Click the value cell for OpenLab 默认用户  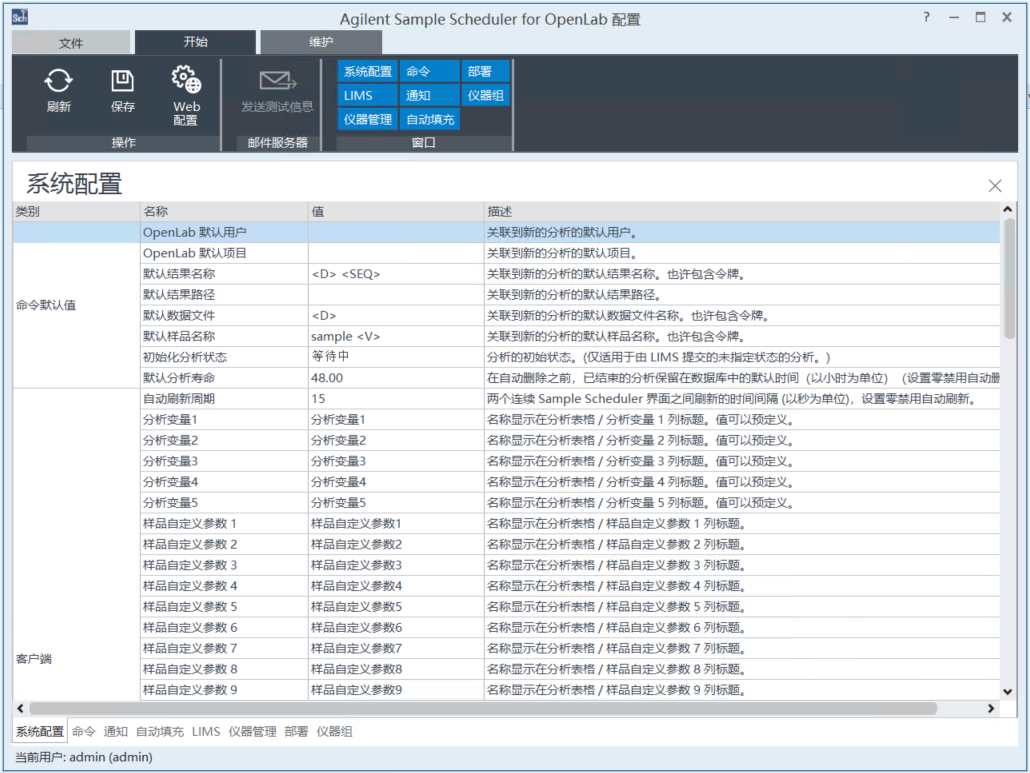(x=396, y=232)
